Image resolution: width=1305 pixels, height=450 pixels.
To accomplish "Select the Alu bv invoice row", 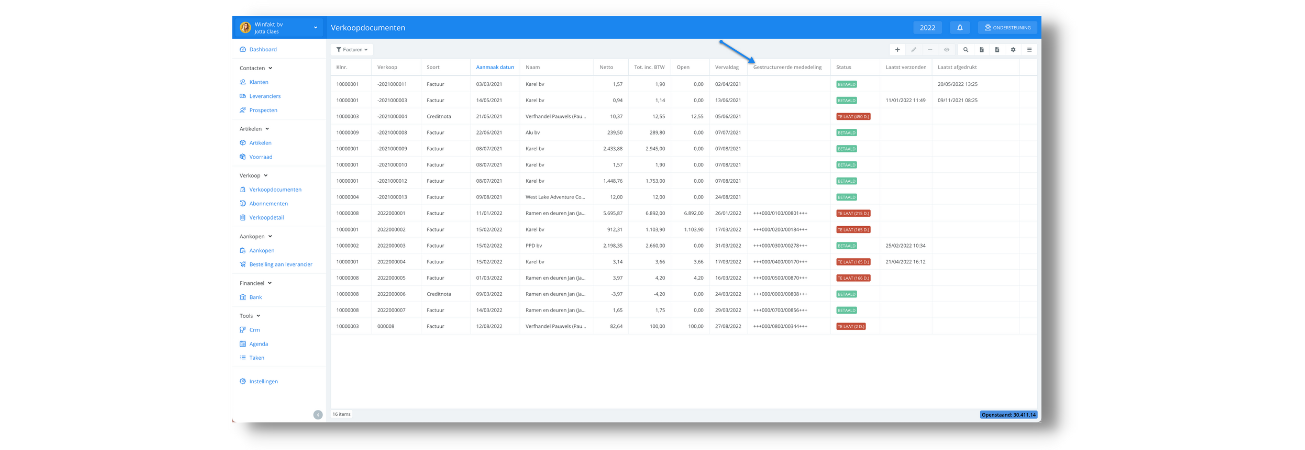I will click(685, 132).
